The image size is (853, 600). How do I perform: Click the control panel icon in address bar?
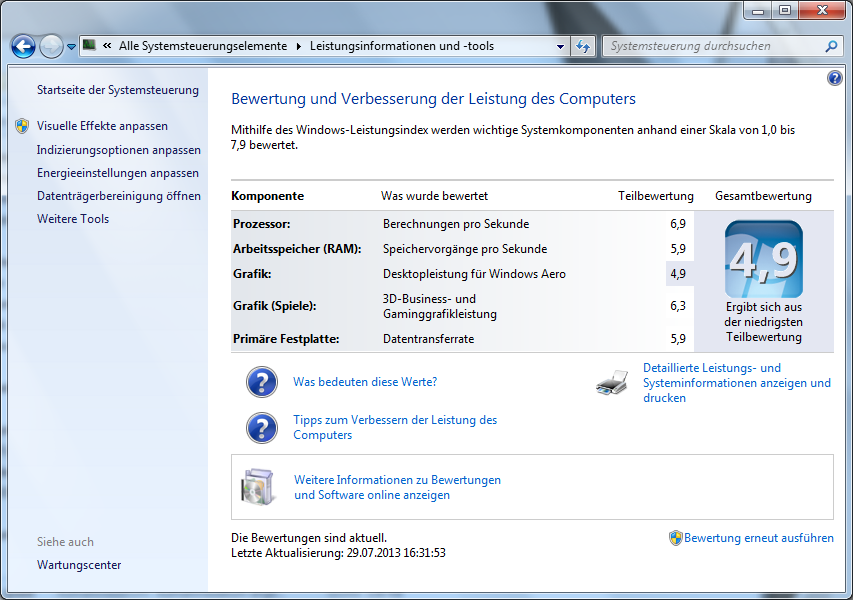[x=89, y=46]
